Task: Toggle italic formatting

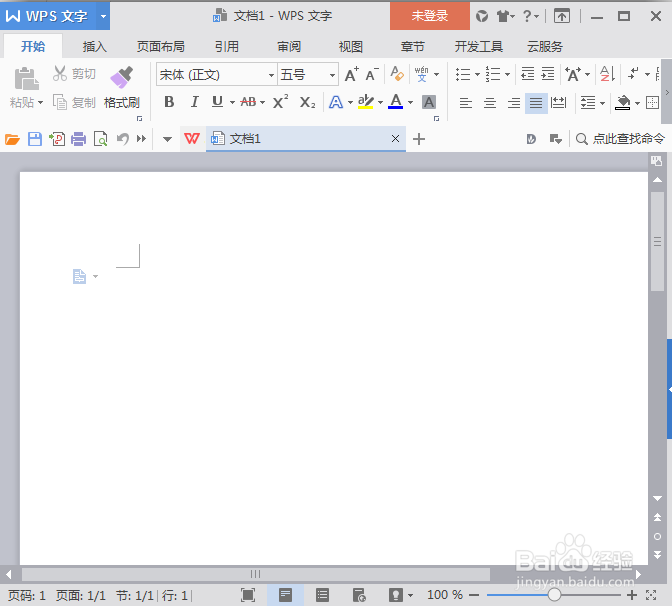Action: point(195,102)
